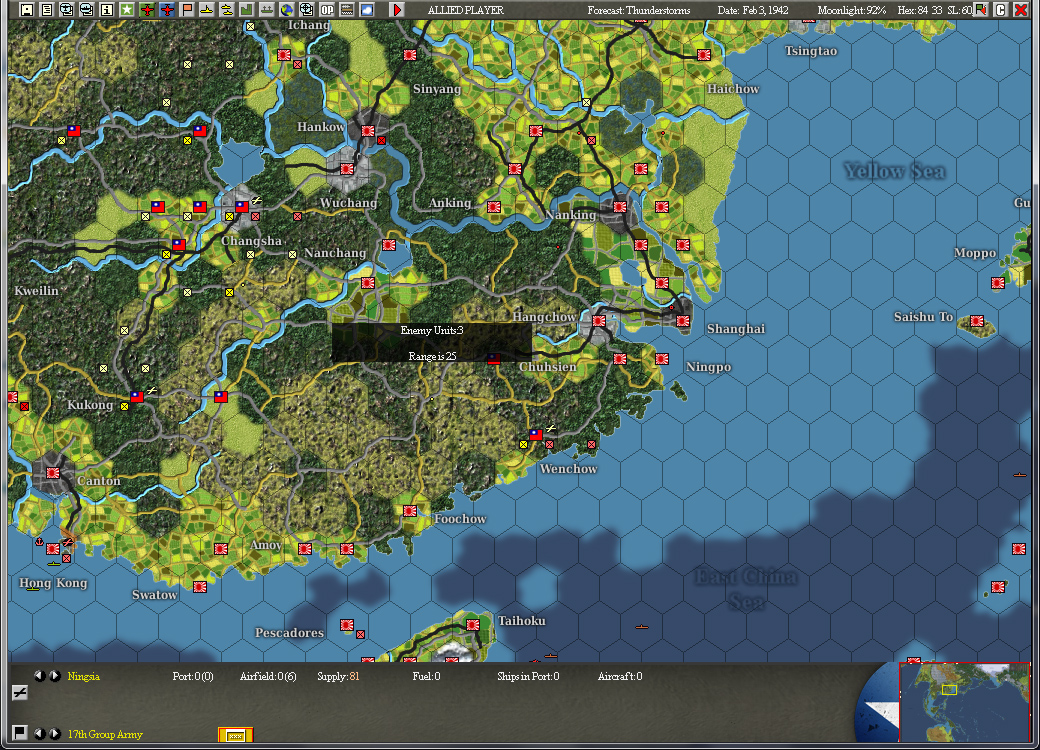Select next unit after 17th Group Army
Screen dimensions: 1040x750
[x=54, y=733]
